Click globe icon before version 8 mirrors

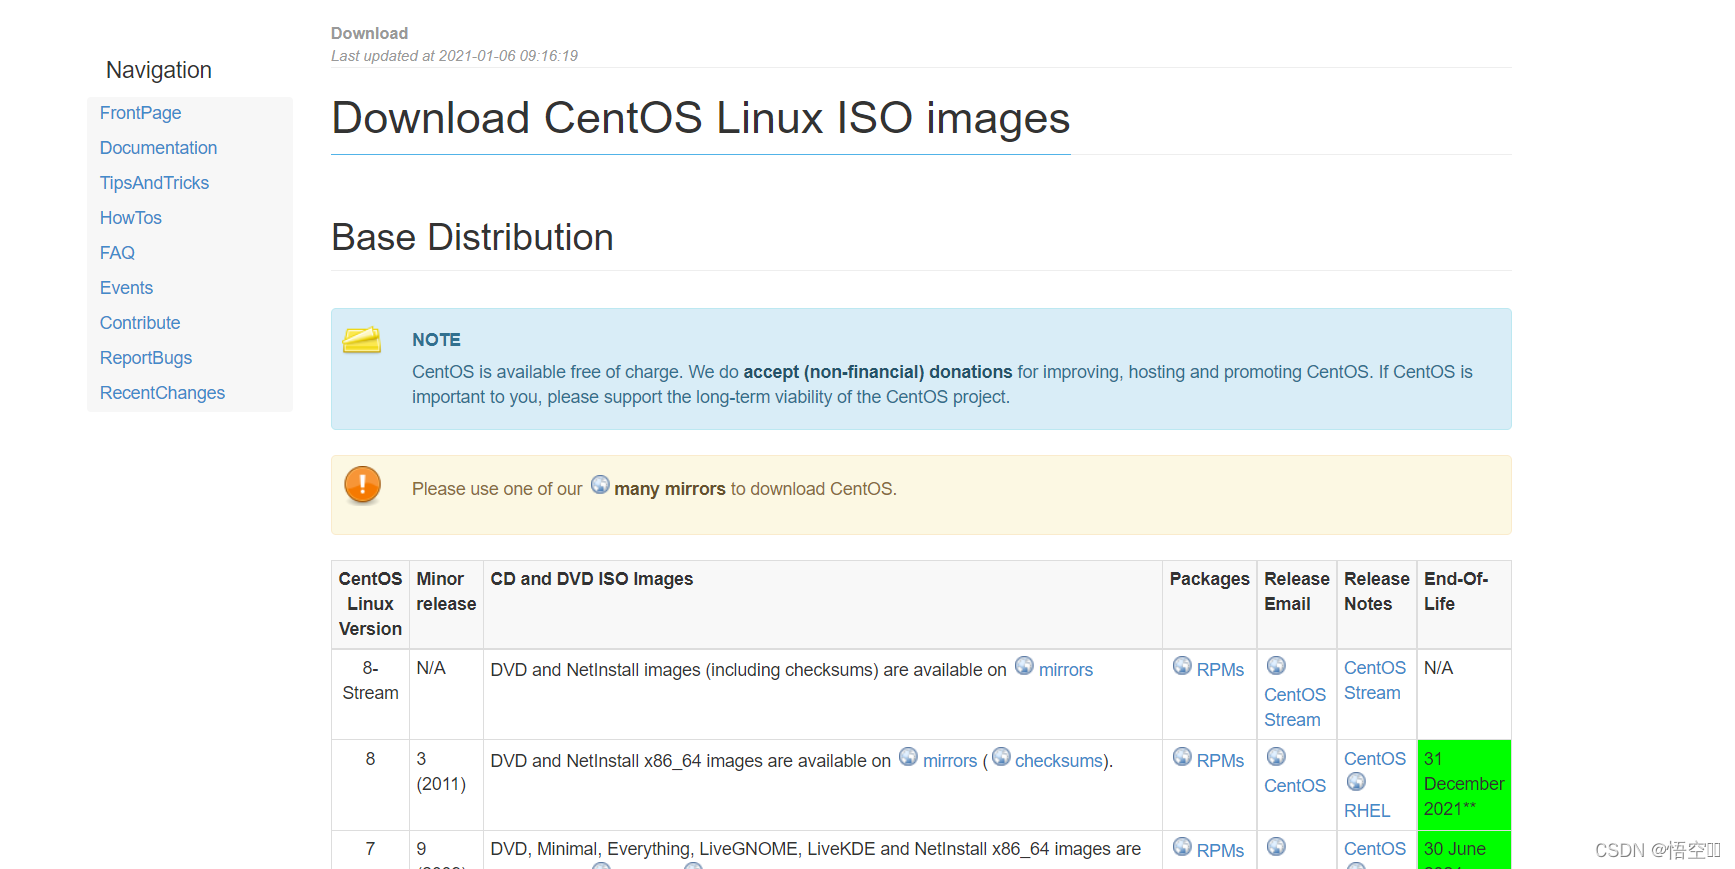[908, 757]
